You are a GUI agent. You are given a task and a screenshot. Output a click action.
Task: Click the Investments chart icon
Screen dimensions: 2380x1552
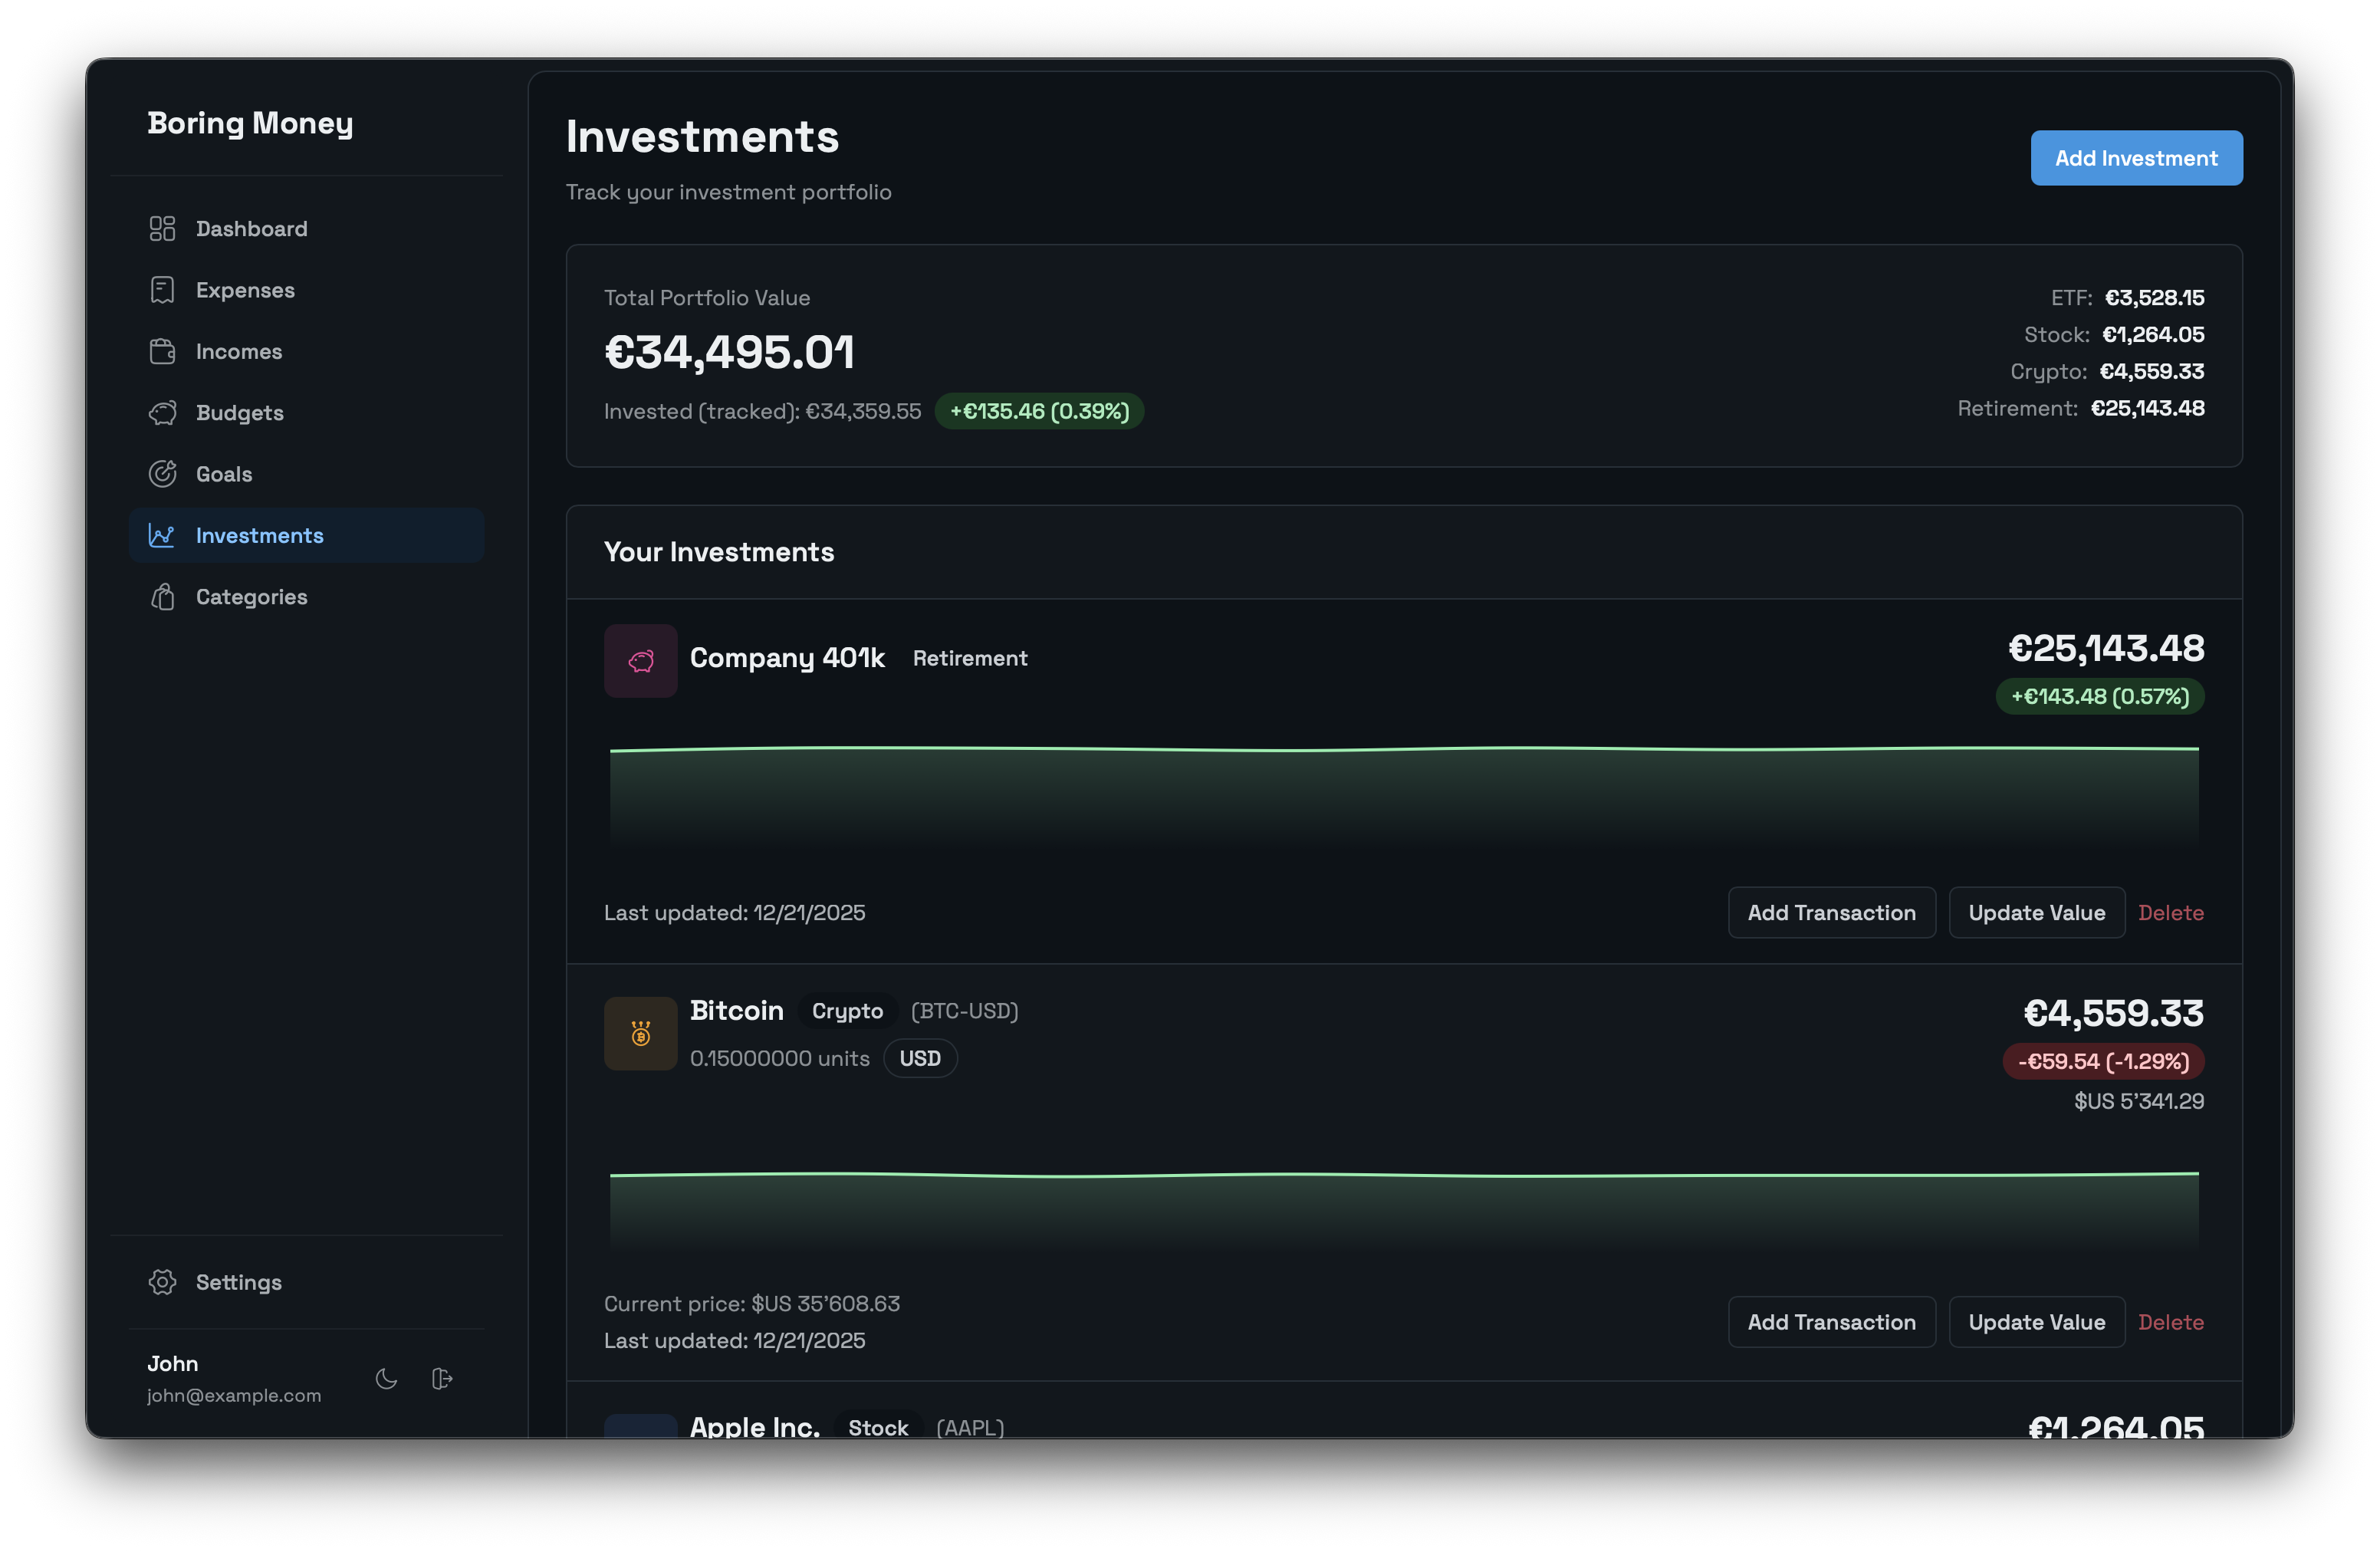pos(162,535)
